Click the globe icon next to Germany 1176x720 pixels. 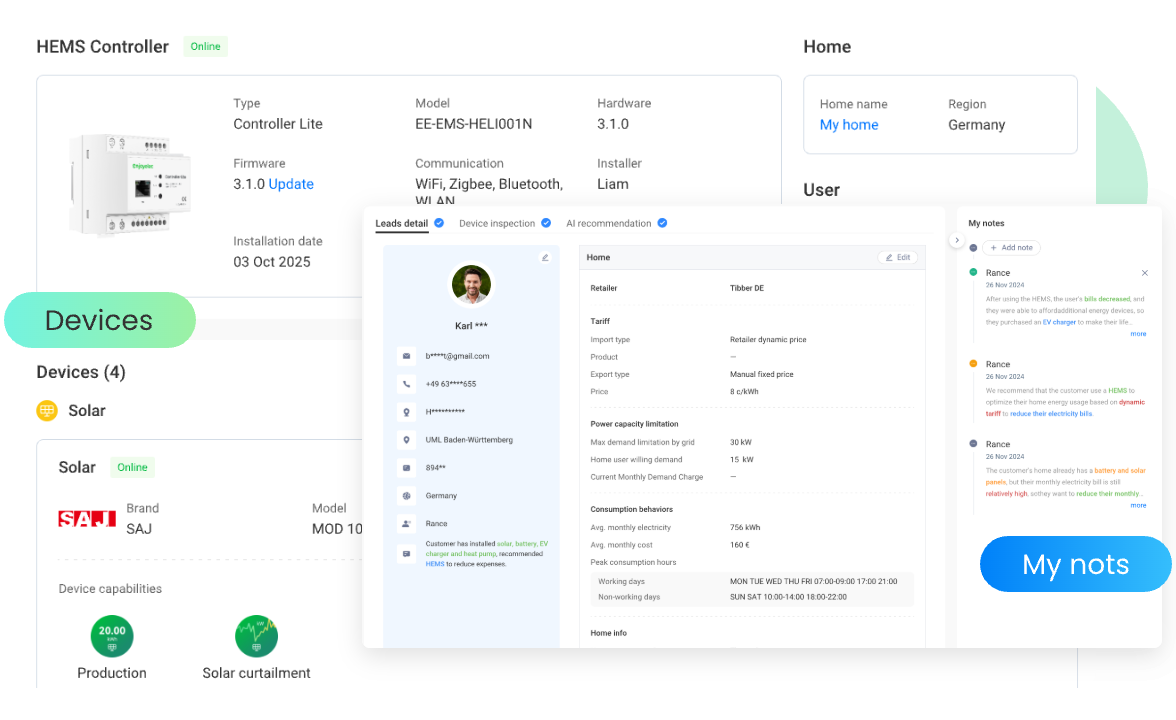[406, 496]
